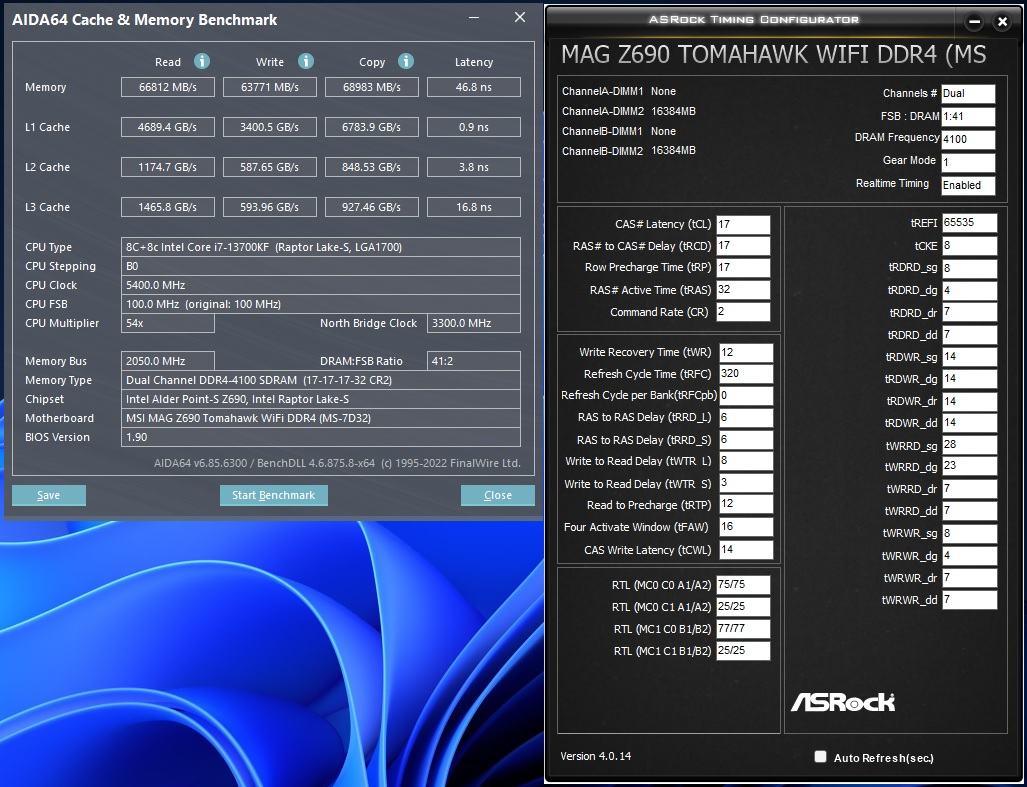
Task: Click the tRRD_L field
Action: (746, 418)
